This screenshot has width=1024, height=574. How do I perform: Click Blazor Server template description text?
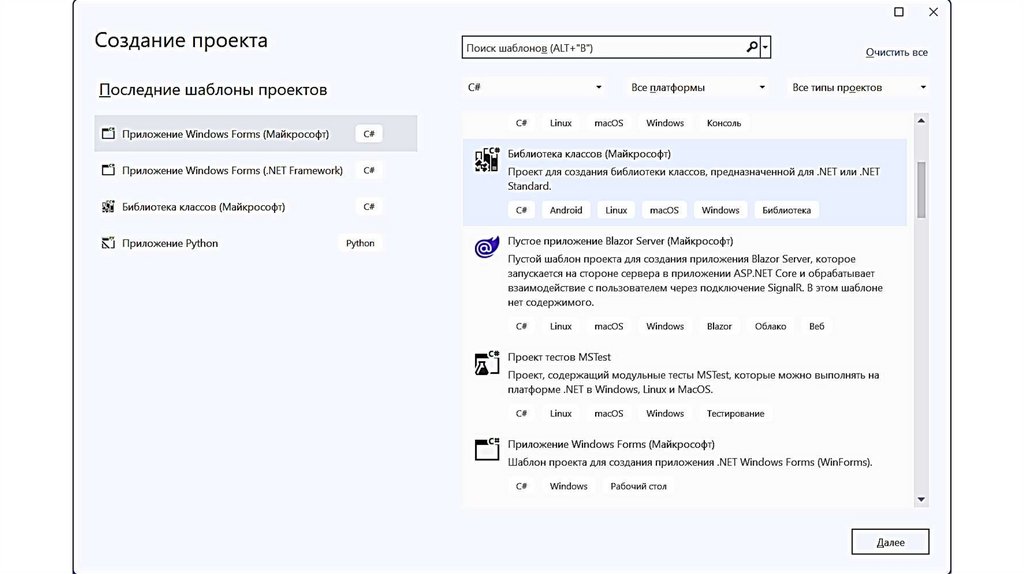pos(696,281)
